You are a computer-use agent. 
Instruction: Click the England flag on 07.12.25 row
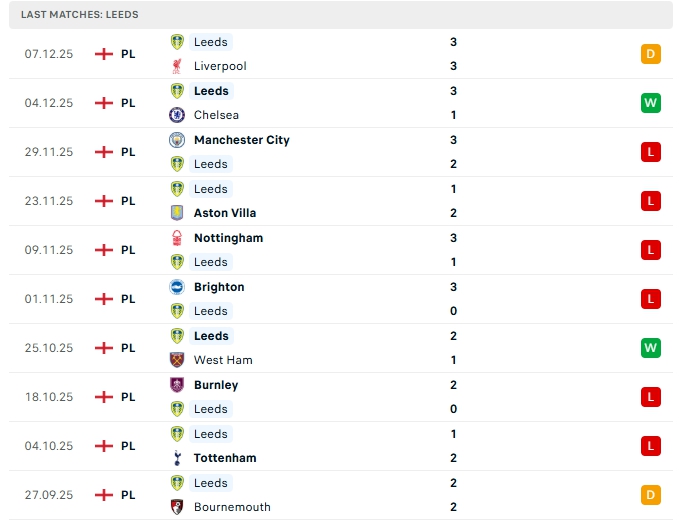[x=103, y=54]
